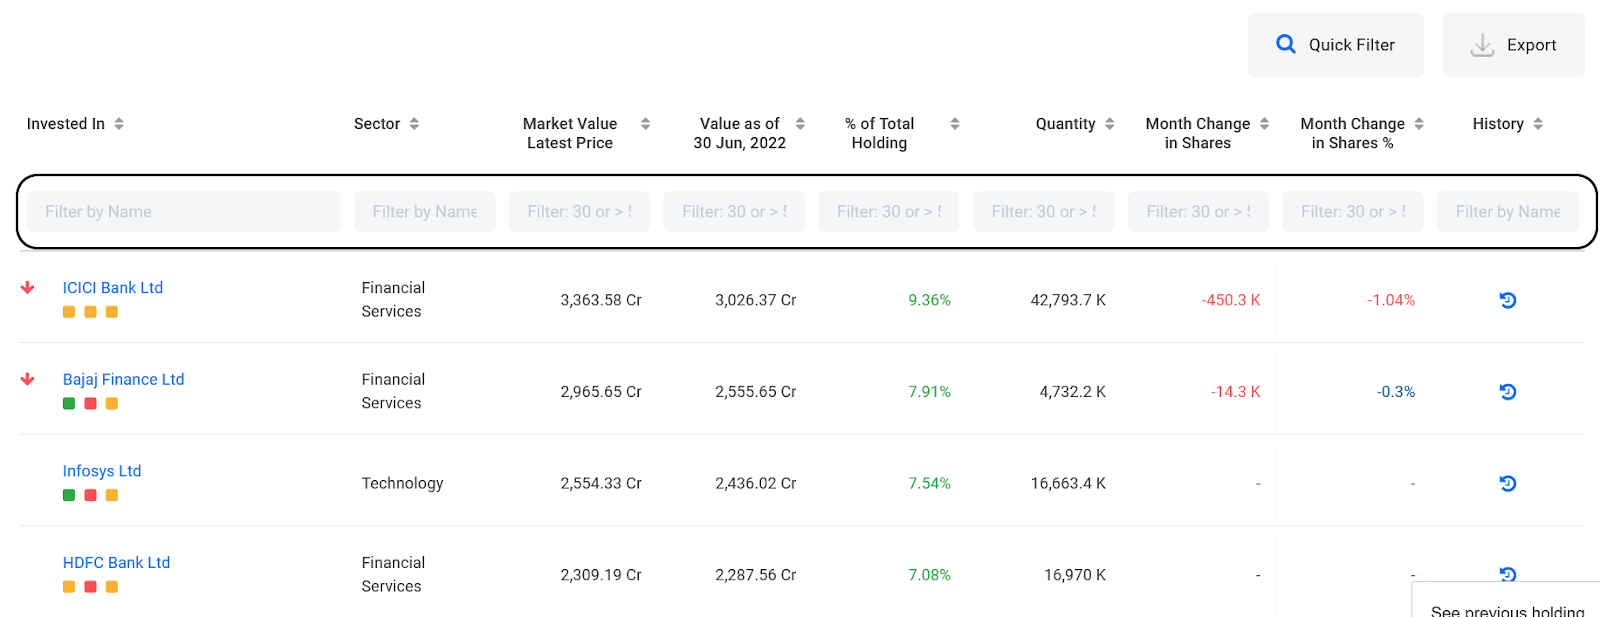
Task: Focus the Month Change in Shares % filter
Action: click(1353, 212)
